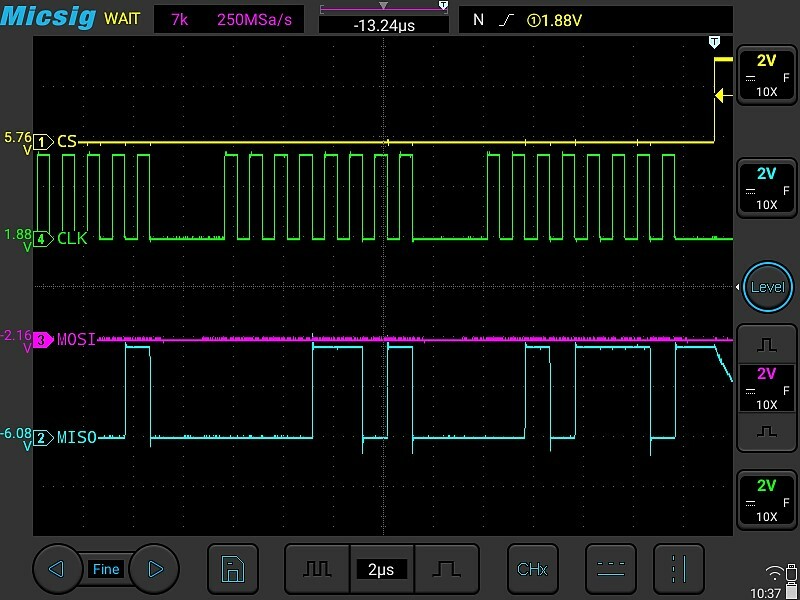Click the multi-pulse timebase increase icon
800x600 pixels.
(x=317, y=569)
